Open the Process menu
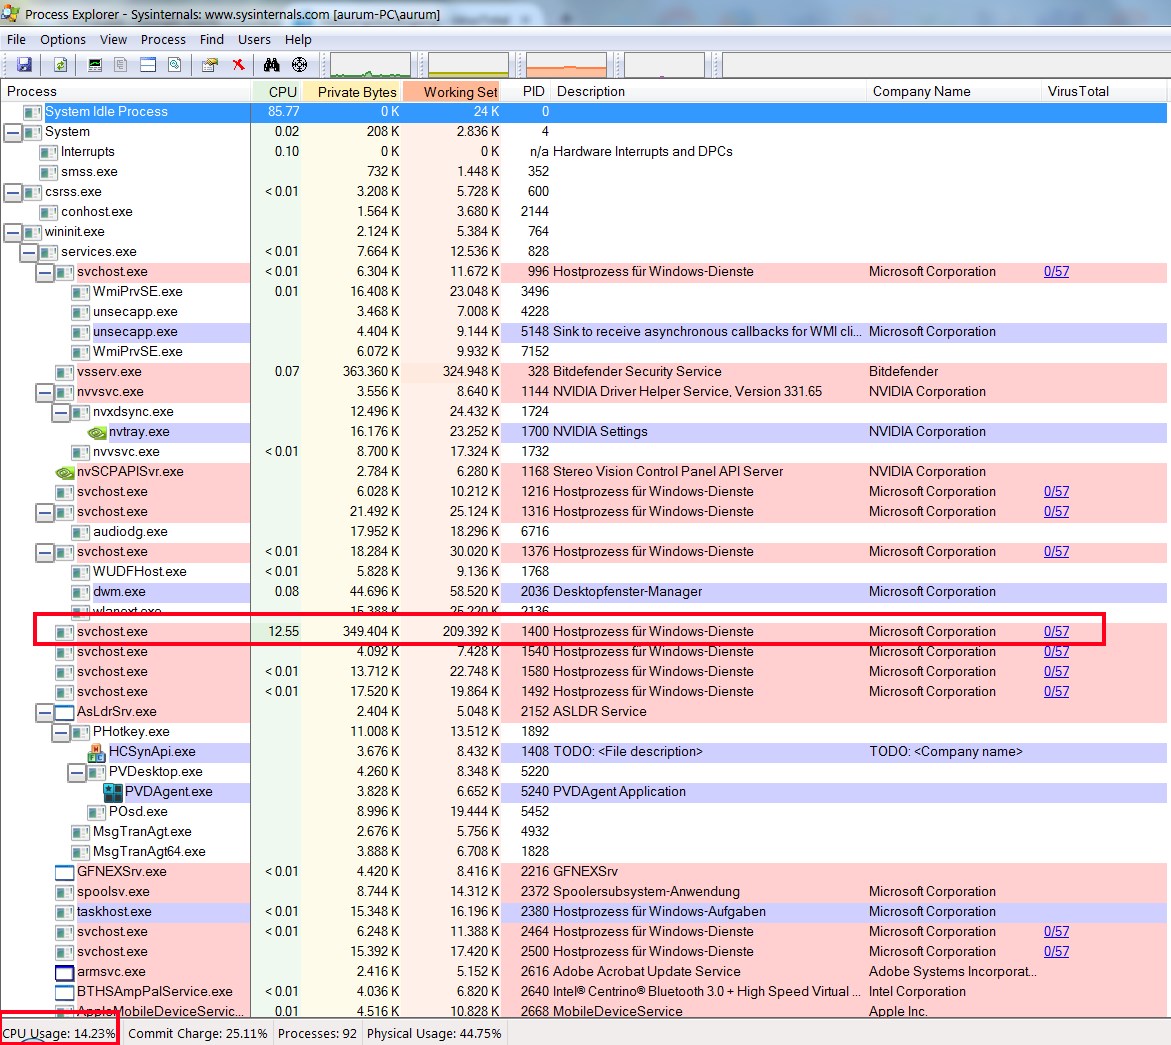This screenshot has height=1045, width=1171. (x=163, y=40)
